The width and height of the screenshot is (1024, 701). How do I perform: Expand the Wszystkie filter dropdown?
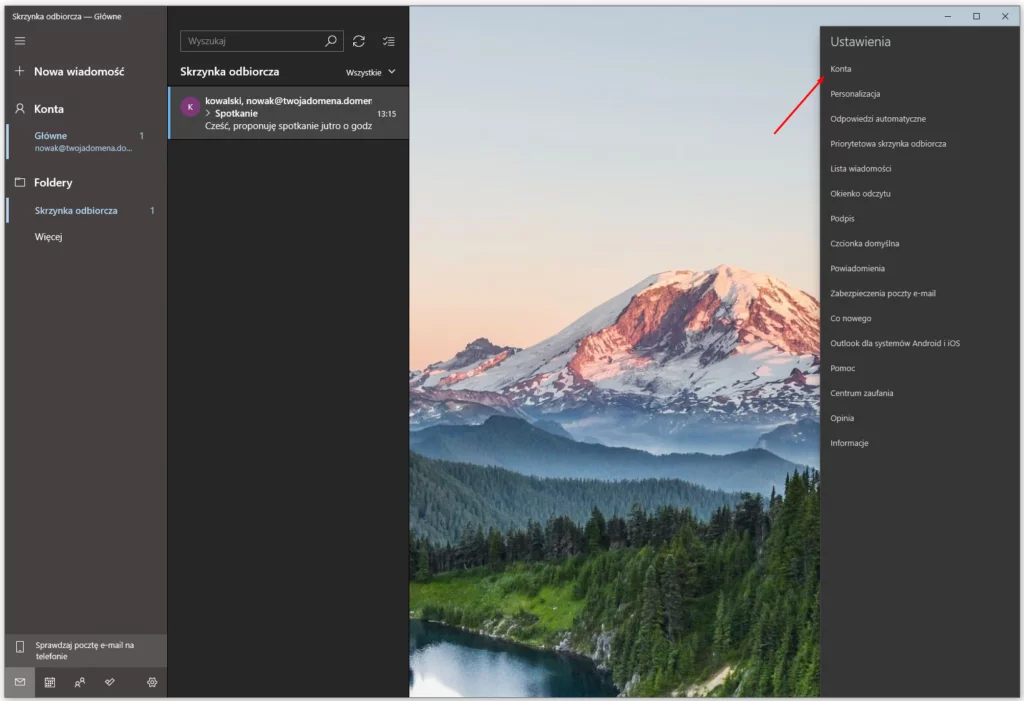pyautogui.click(x=371, y=72)
